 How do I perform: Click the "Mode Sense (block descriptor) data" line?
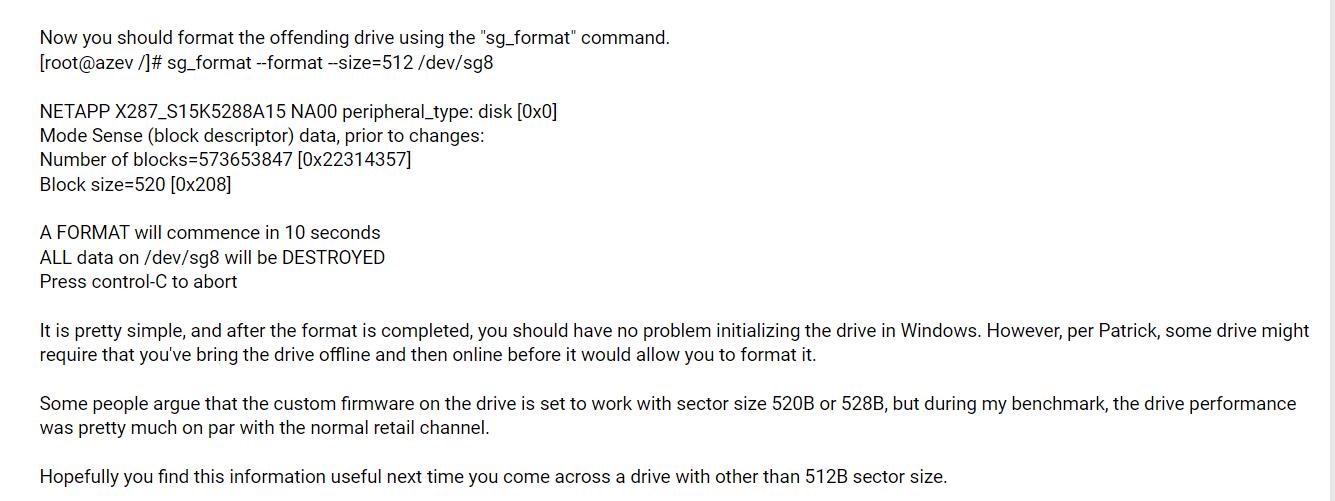point(262,136)
